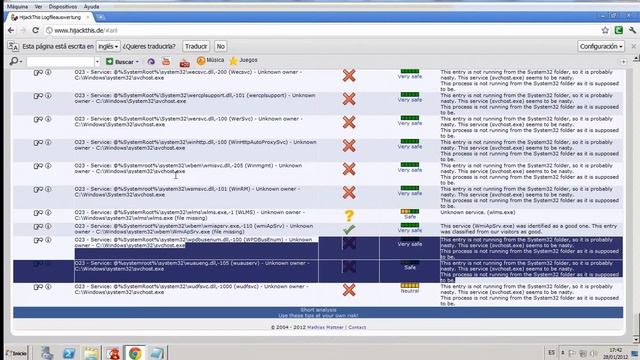Click Neutral rating bar for wudfsvc

(x=410, y=286)
